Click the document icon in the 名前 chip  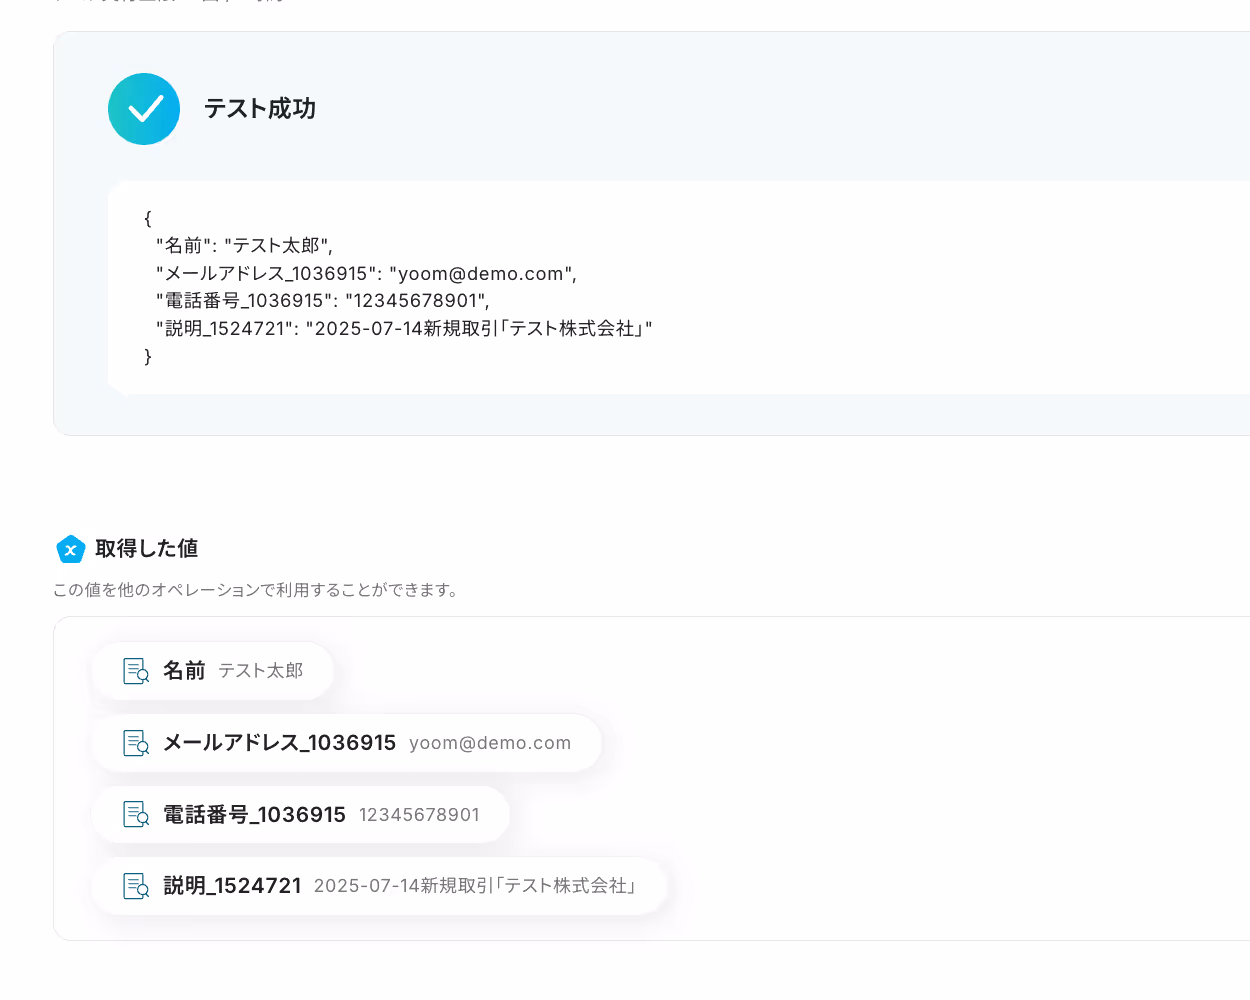click(x=136, y=671)
